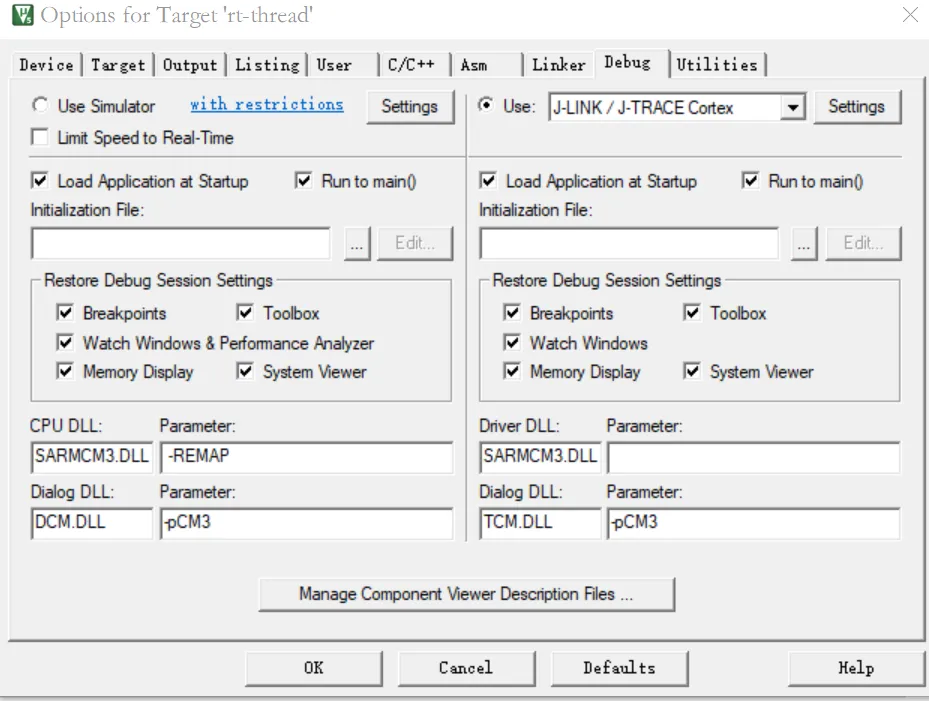Screen dimensions: 929x701
Task: Browse for J-LINK initialization file
Action: pos(804,244)
